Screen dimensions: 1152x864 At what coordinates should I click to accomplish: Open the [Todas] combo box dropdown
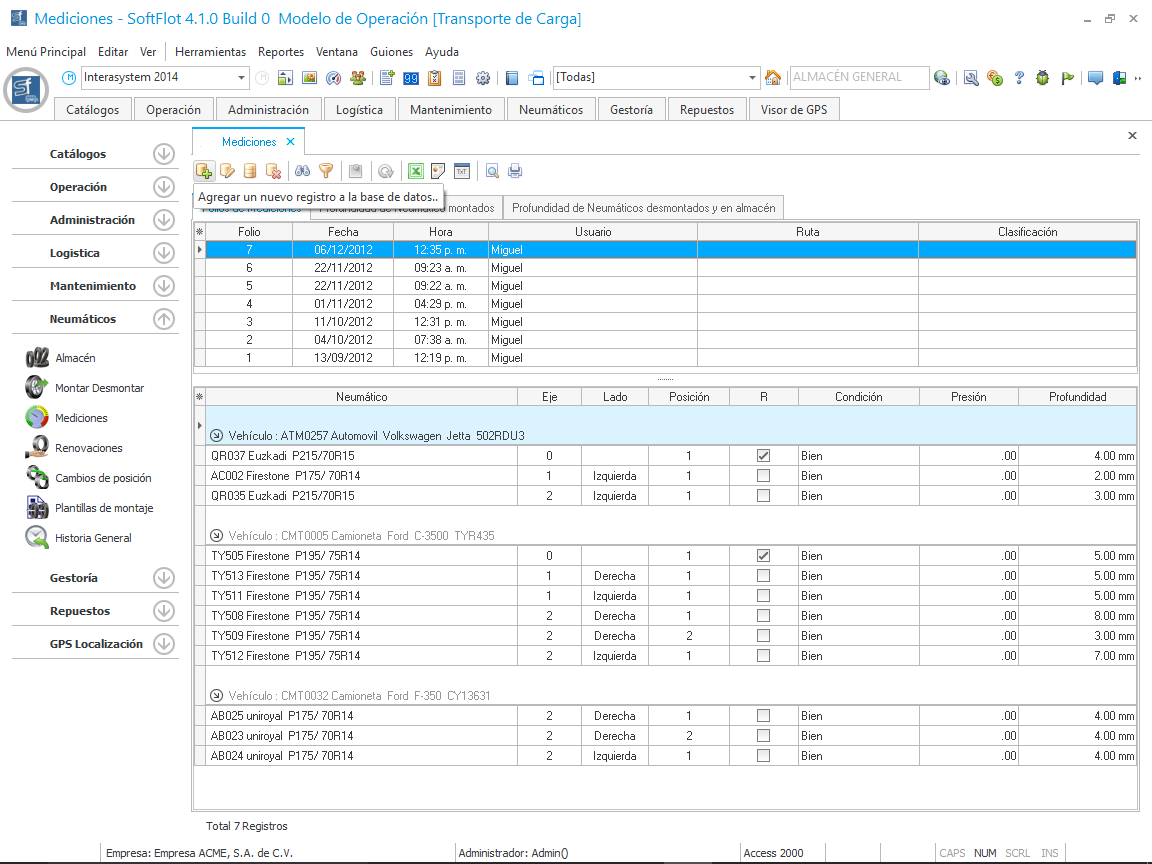[753, 78]
